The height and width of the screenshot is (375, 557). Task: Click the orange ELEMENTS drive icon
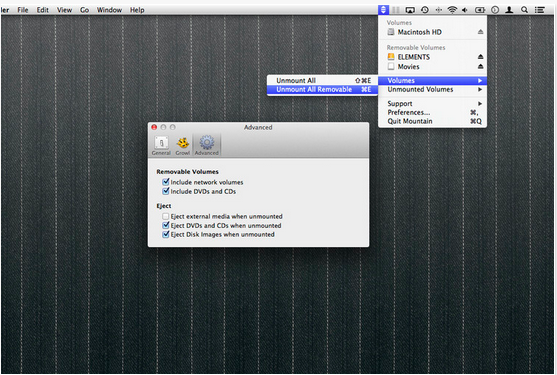click(x=391, y=57)
